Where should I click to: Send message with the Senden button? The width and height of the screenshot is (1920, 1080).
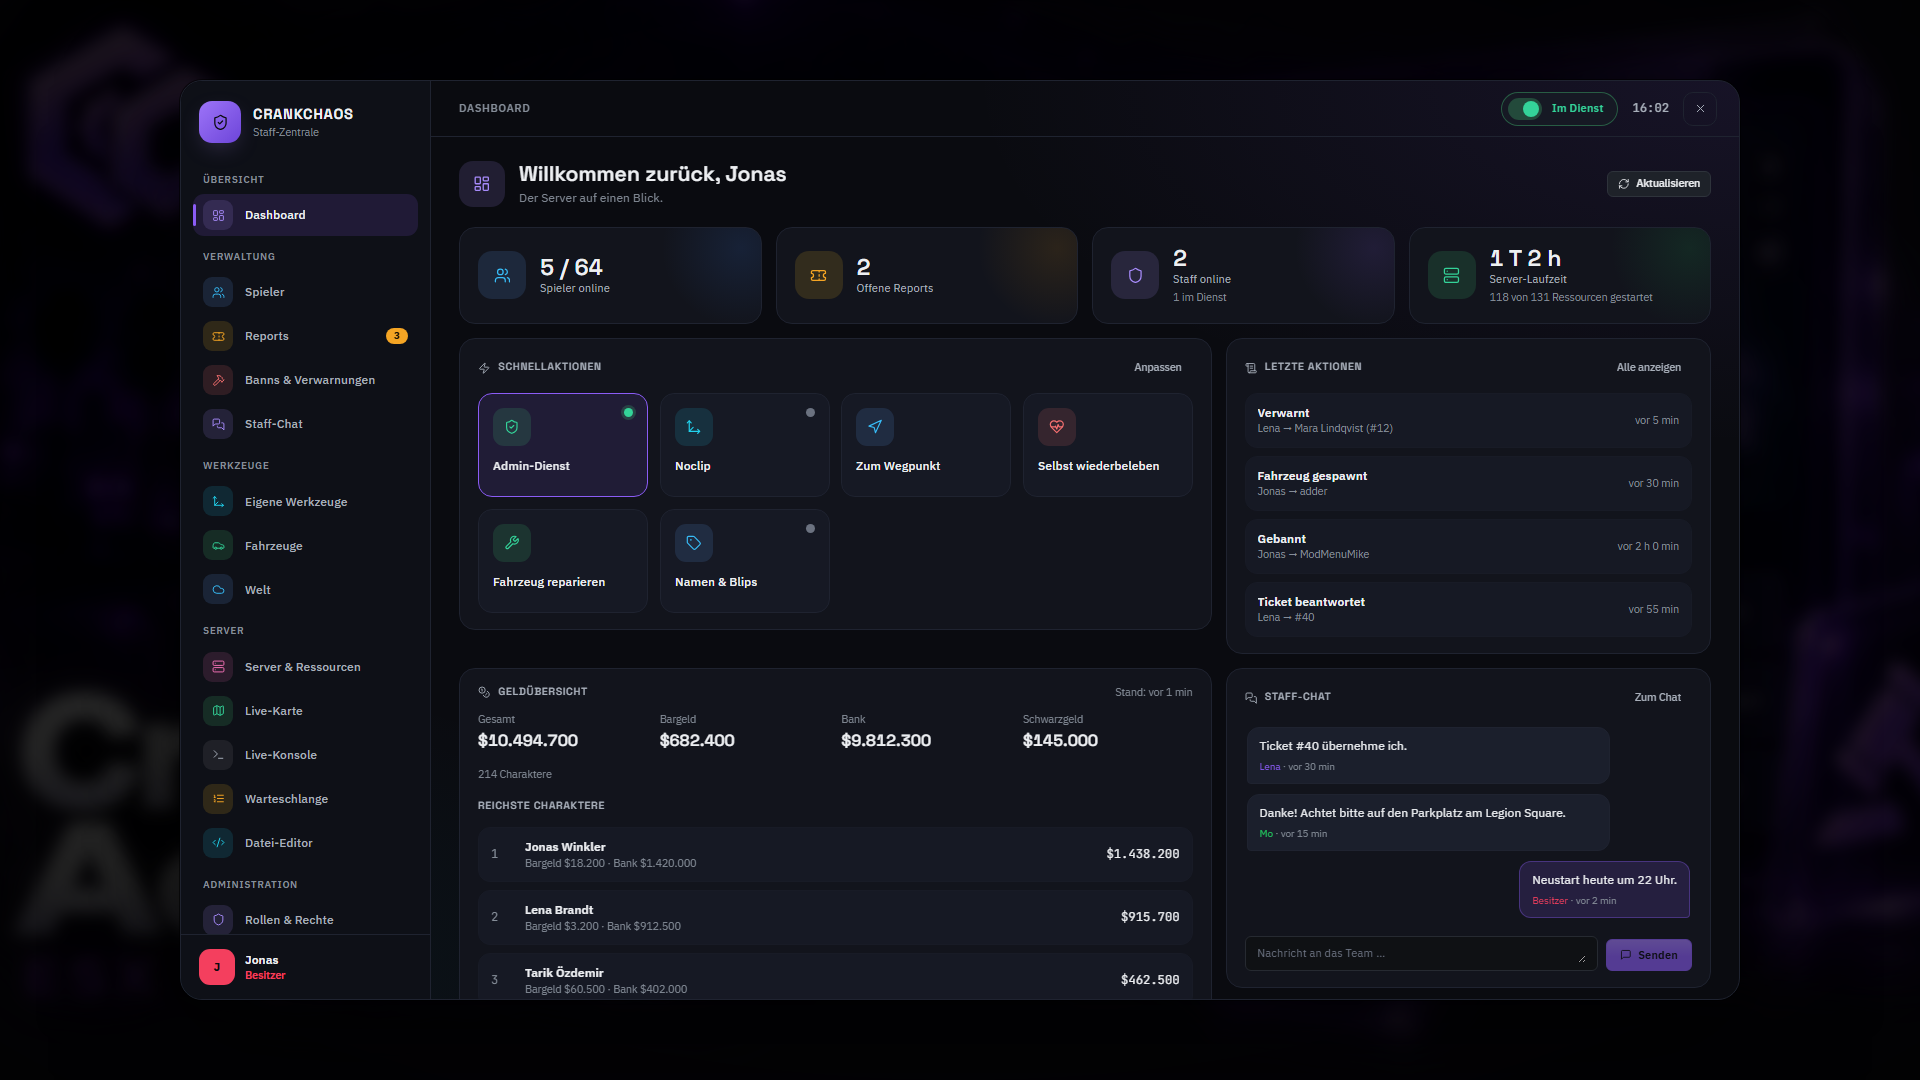pos(1649,955)
